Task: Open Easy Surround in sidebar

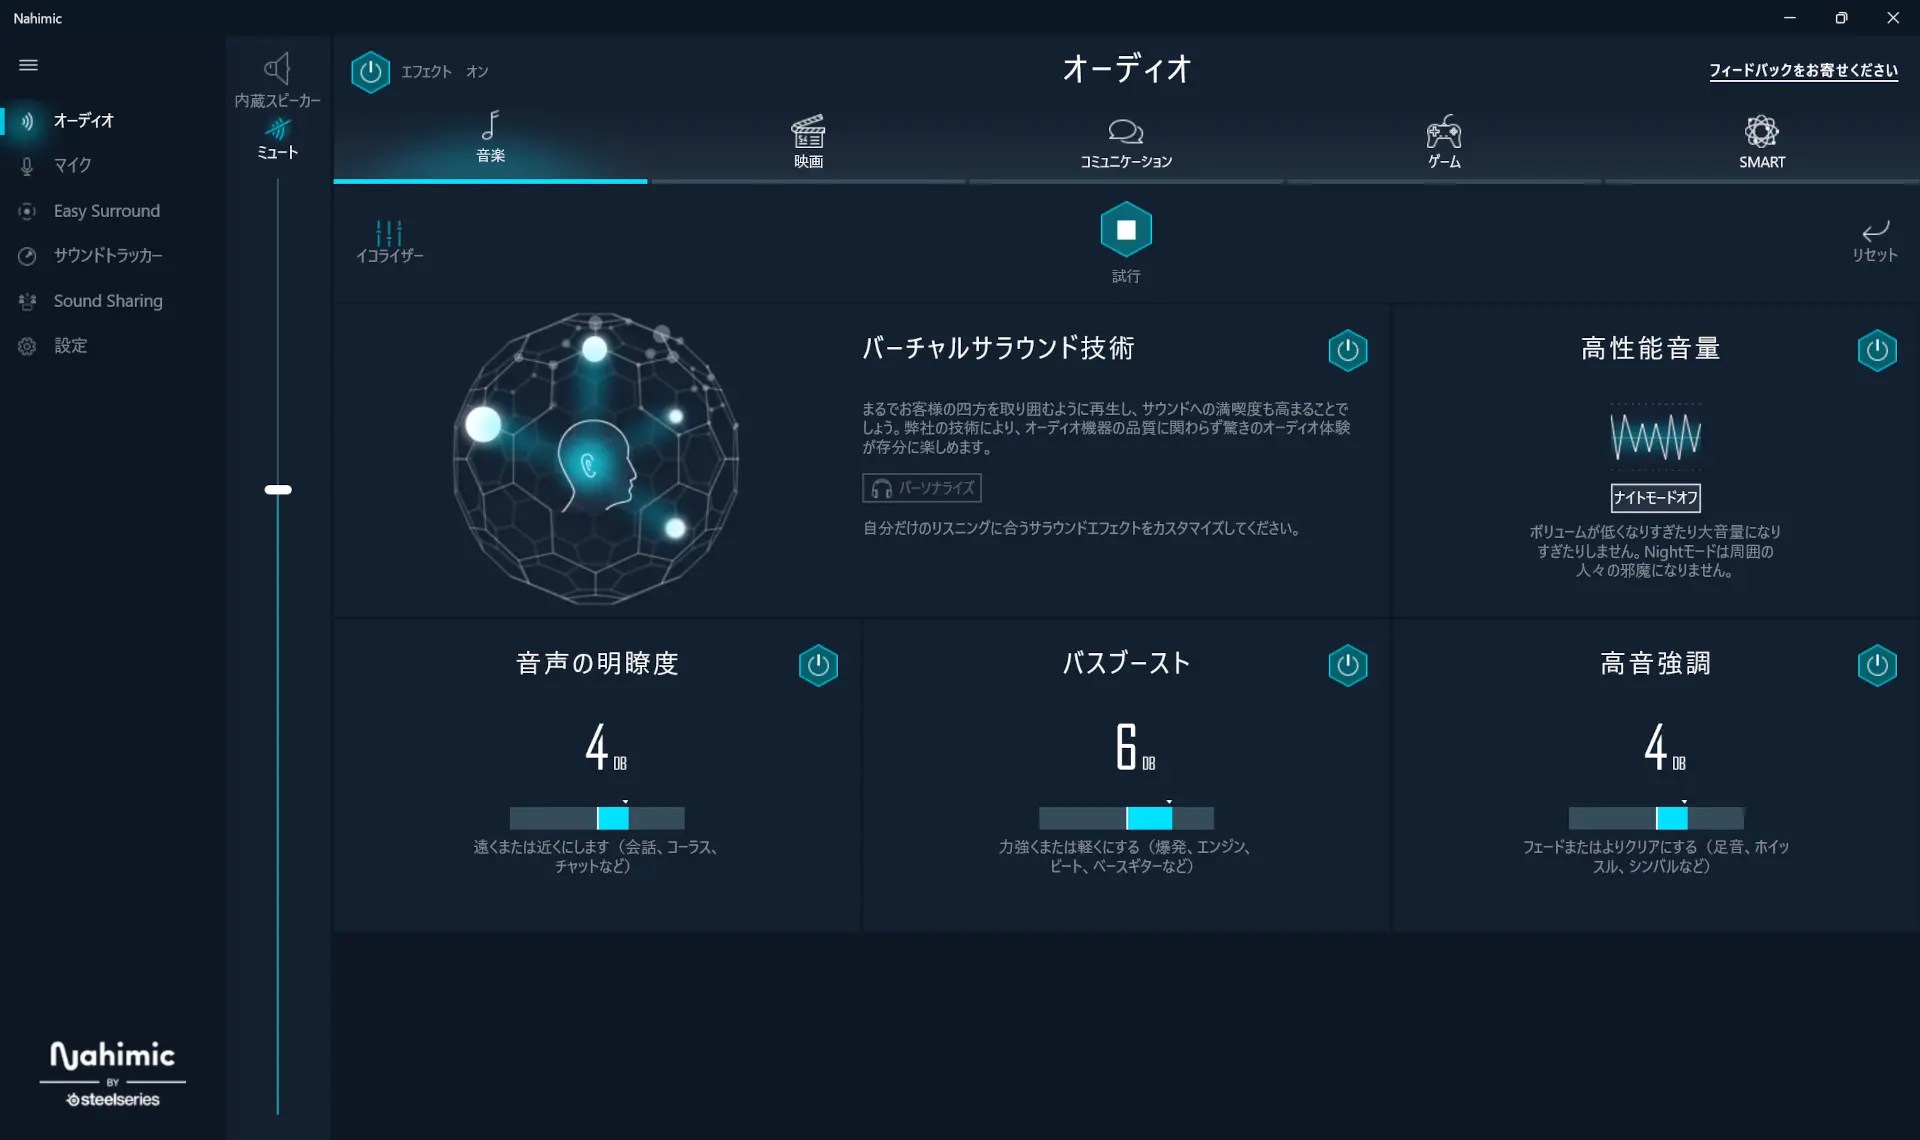Action: click(106, 211)
